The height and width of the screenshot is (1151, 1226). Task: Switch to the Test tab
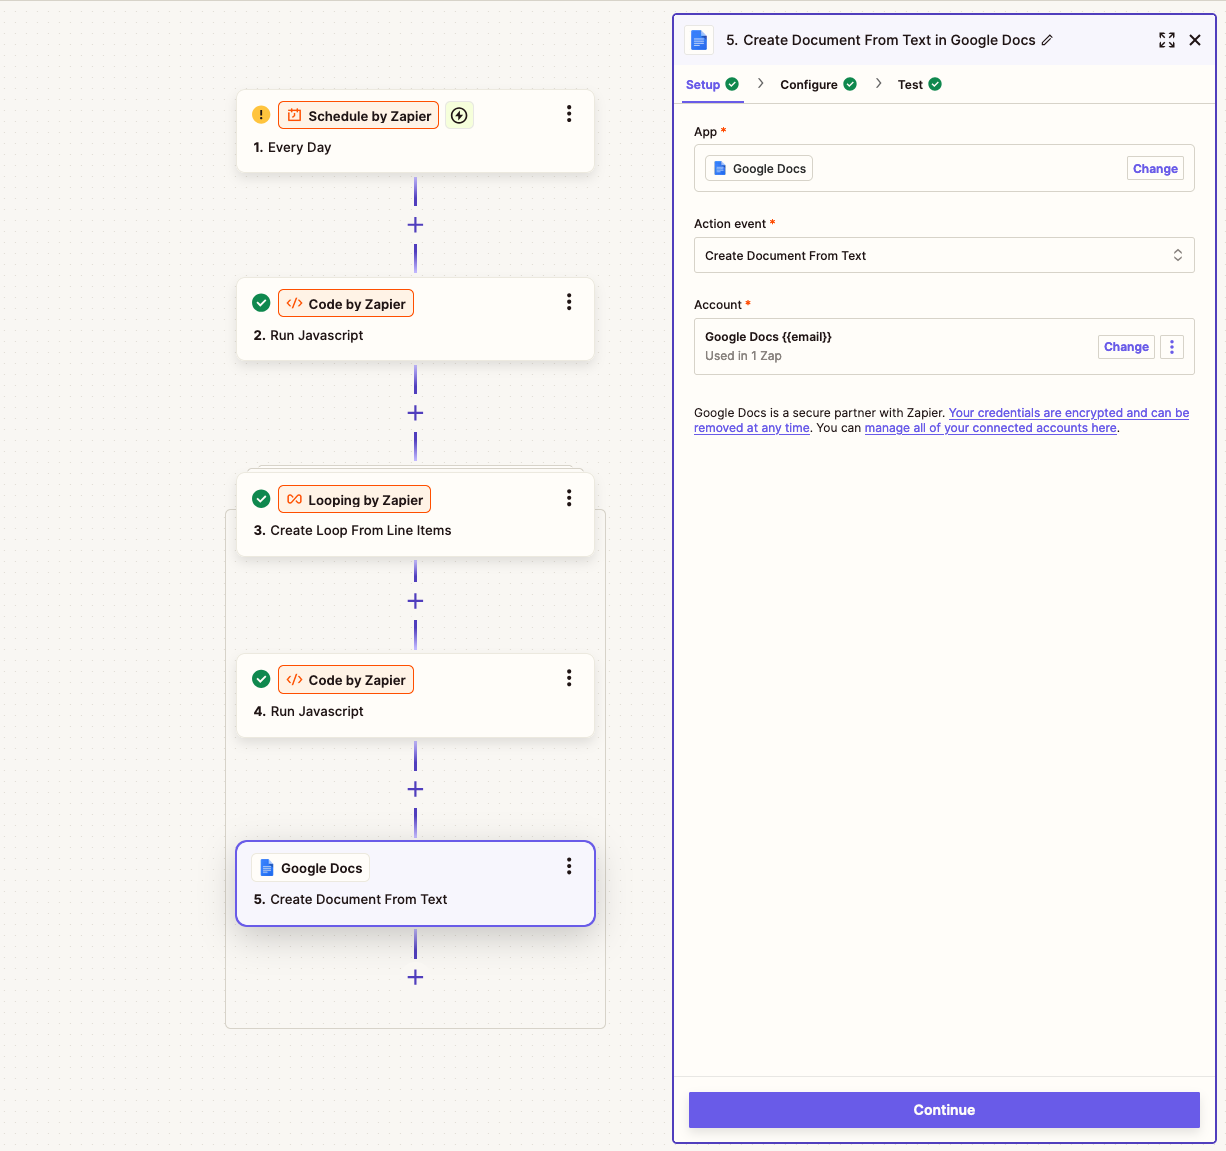click(919, 84)
